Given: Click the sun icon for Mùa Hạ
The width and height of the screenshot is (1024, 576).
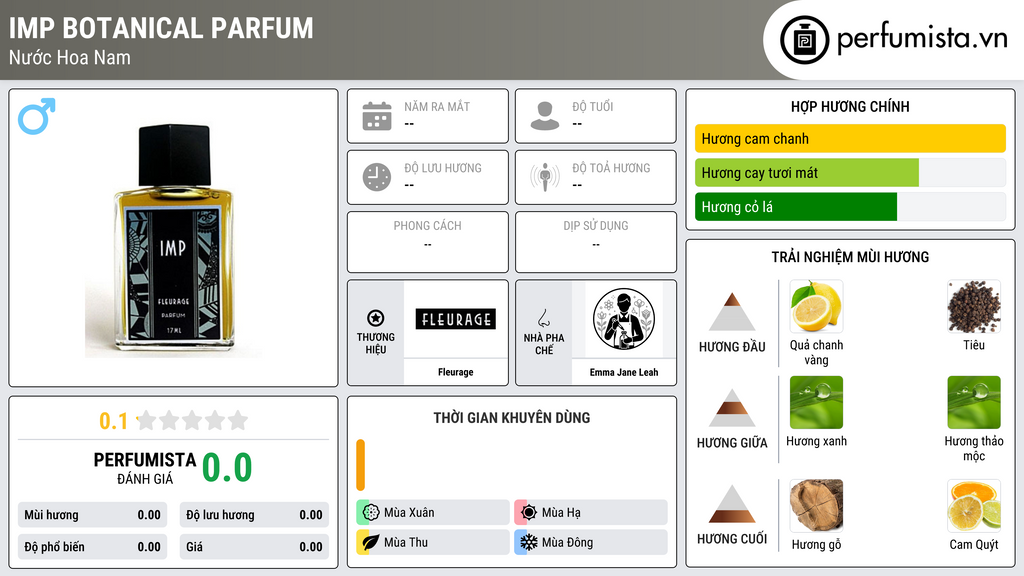Looking at the screenshot, I should click(529, 513).
